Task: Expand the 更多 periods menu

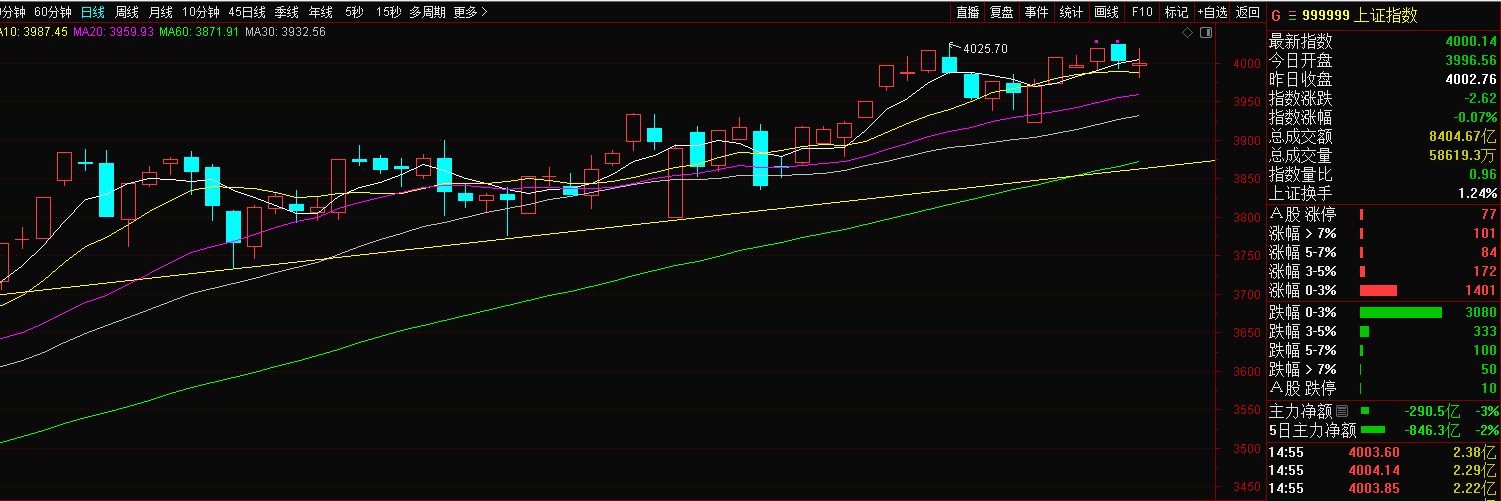Action: pyautogui.click(x=470, y=12)
